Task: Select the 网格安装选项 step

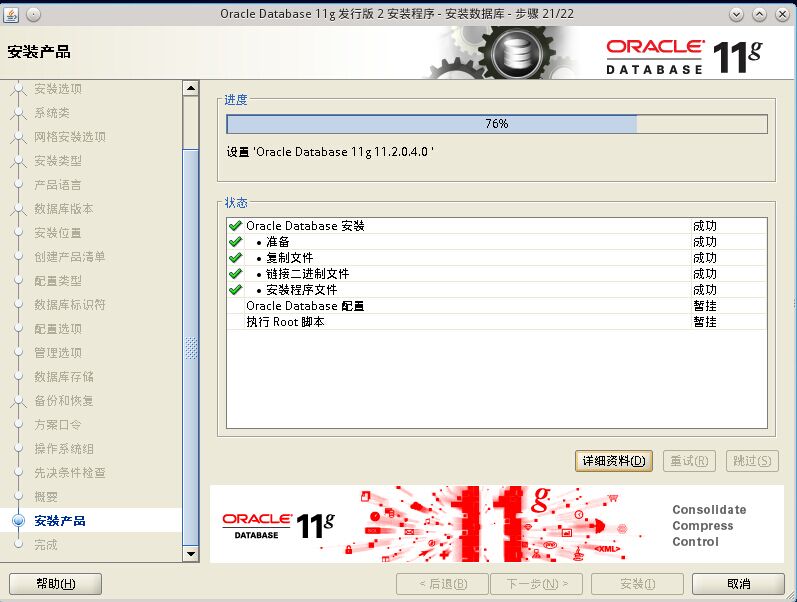Action: (70, 136)
